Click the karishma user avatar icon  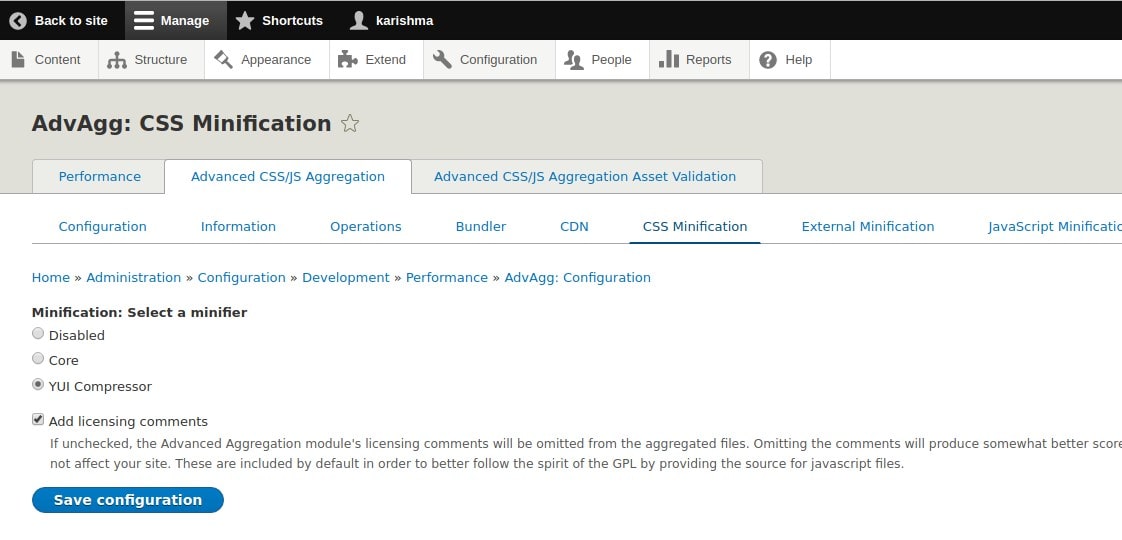tap(358, 21)
